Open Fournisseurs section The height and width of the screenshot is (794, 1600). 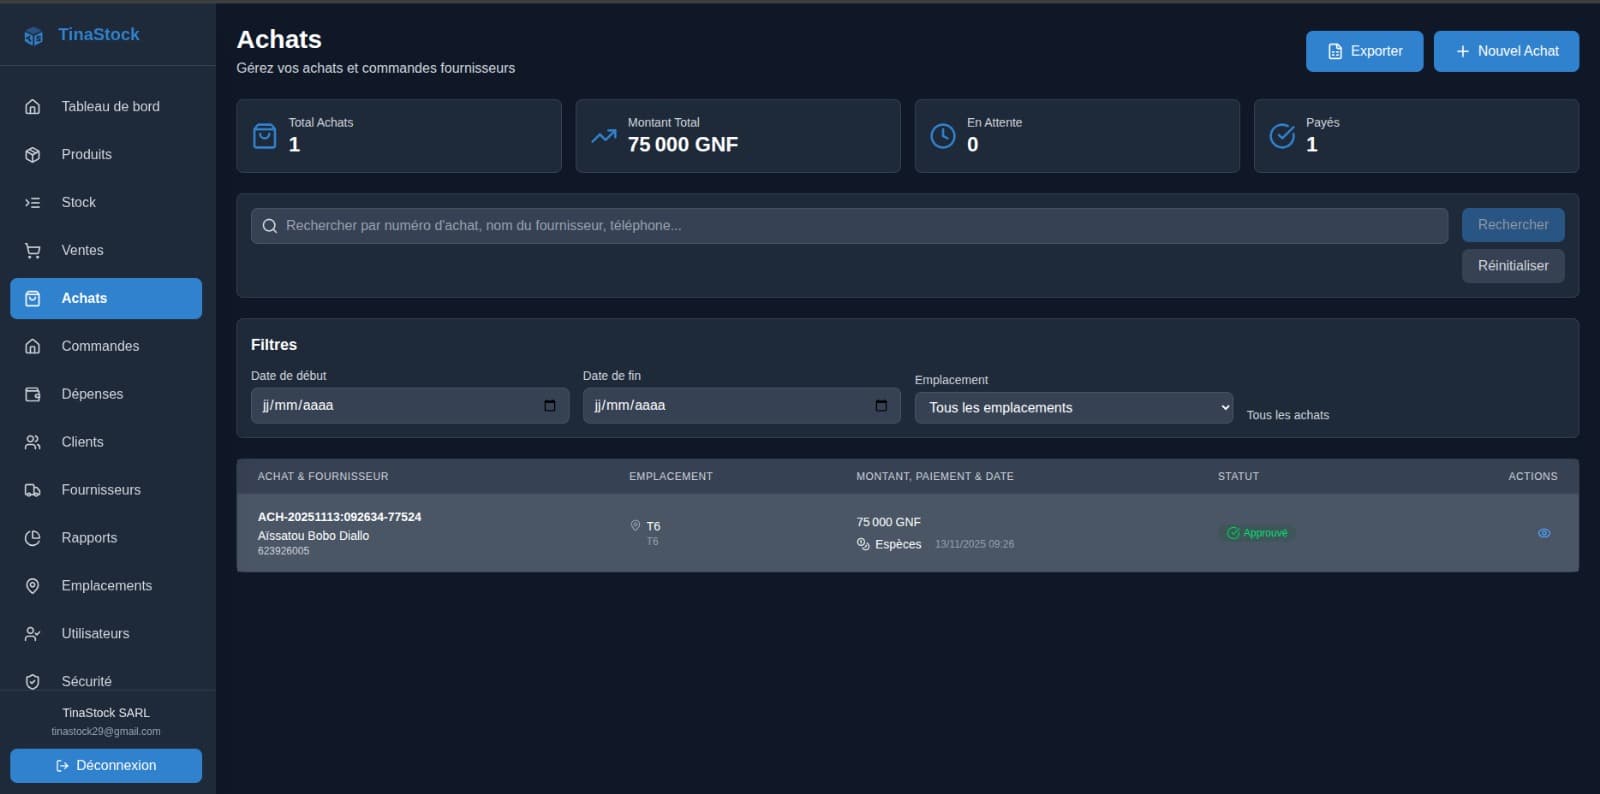pyautogui.click(x=106, y=490)
